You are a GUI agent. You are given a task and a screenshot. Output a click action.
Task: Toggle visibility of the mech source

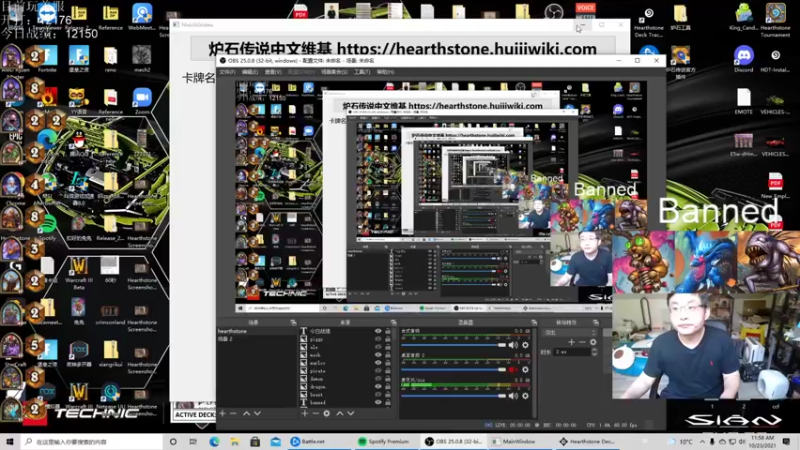click(x=378, y=355)
